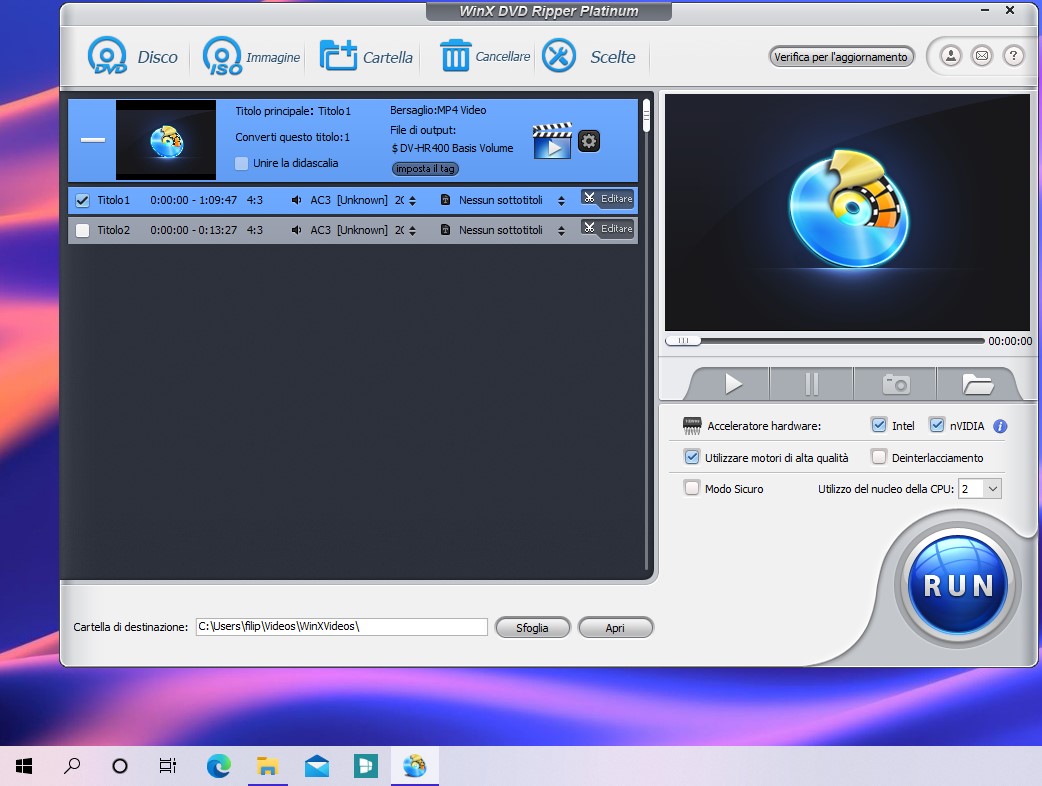The image size is (1042, 786).
Task: Open taskbar search
Action: (72, 766)
